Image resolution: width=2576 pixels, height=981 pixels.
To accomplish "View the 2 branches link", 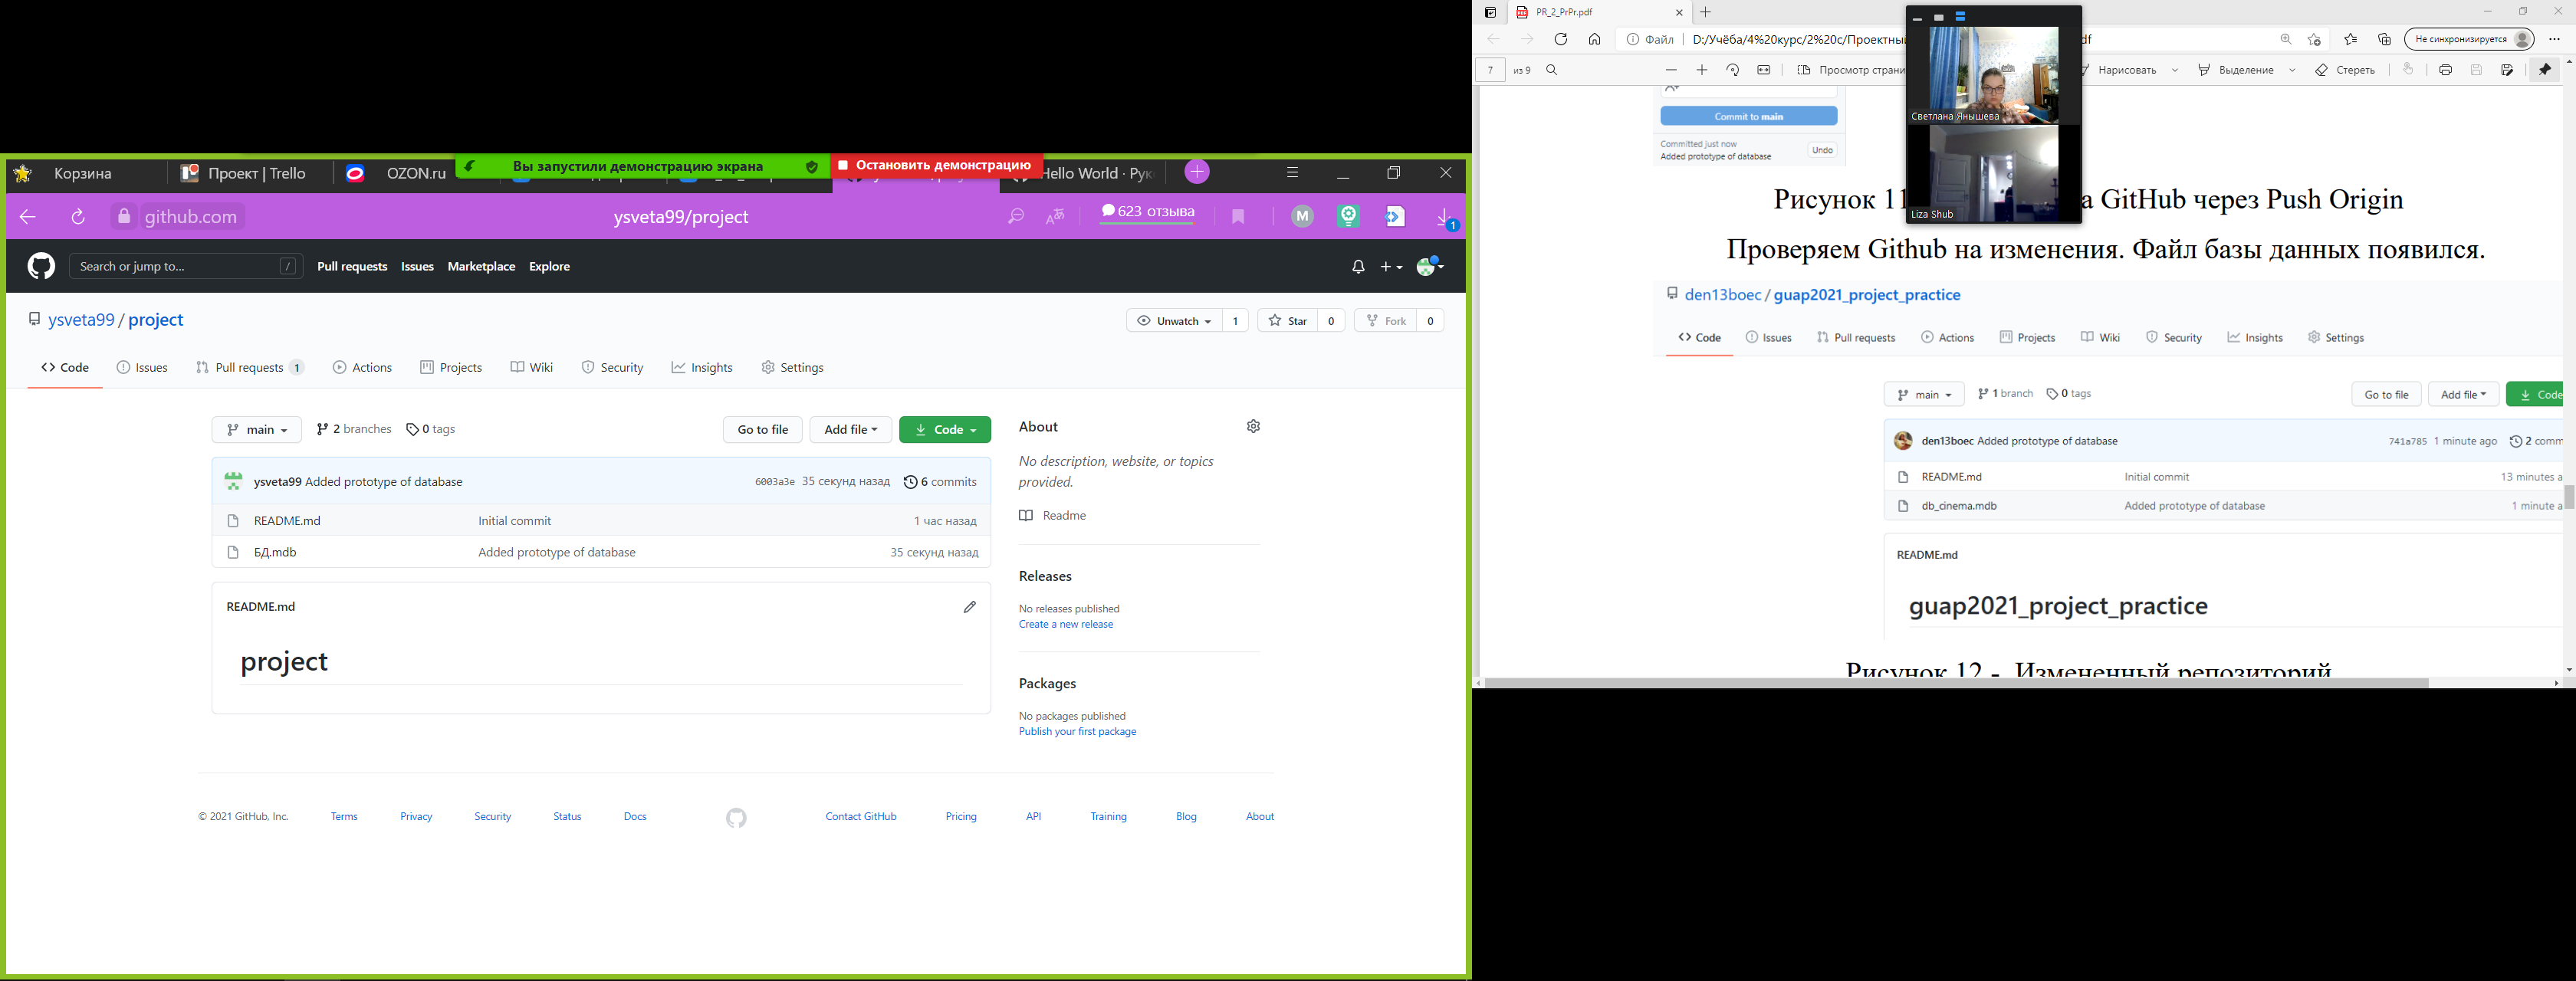I will [x=354, y=429].
